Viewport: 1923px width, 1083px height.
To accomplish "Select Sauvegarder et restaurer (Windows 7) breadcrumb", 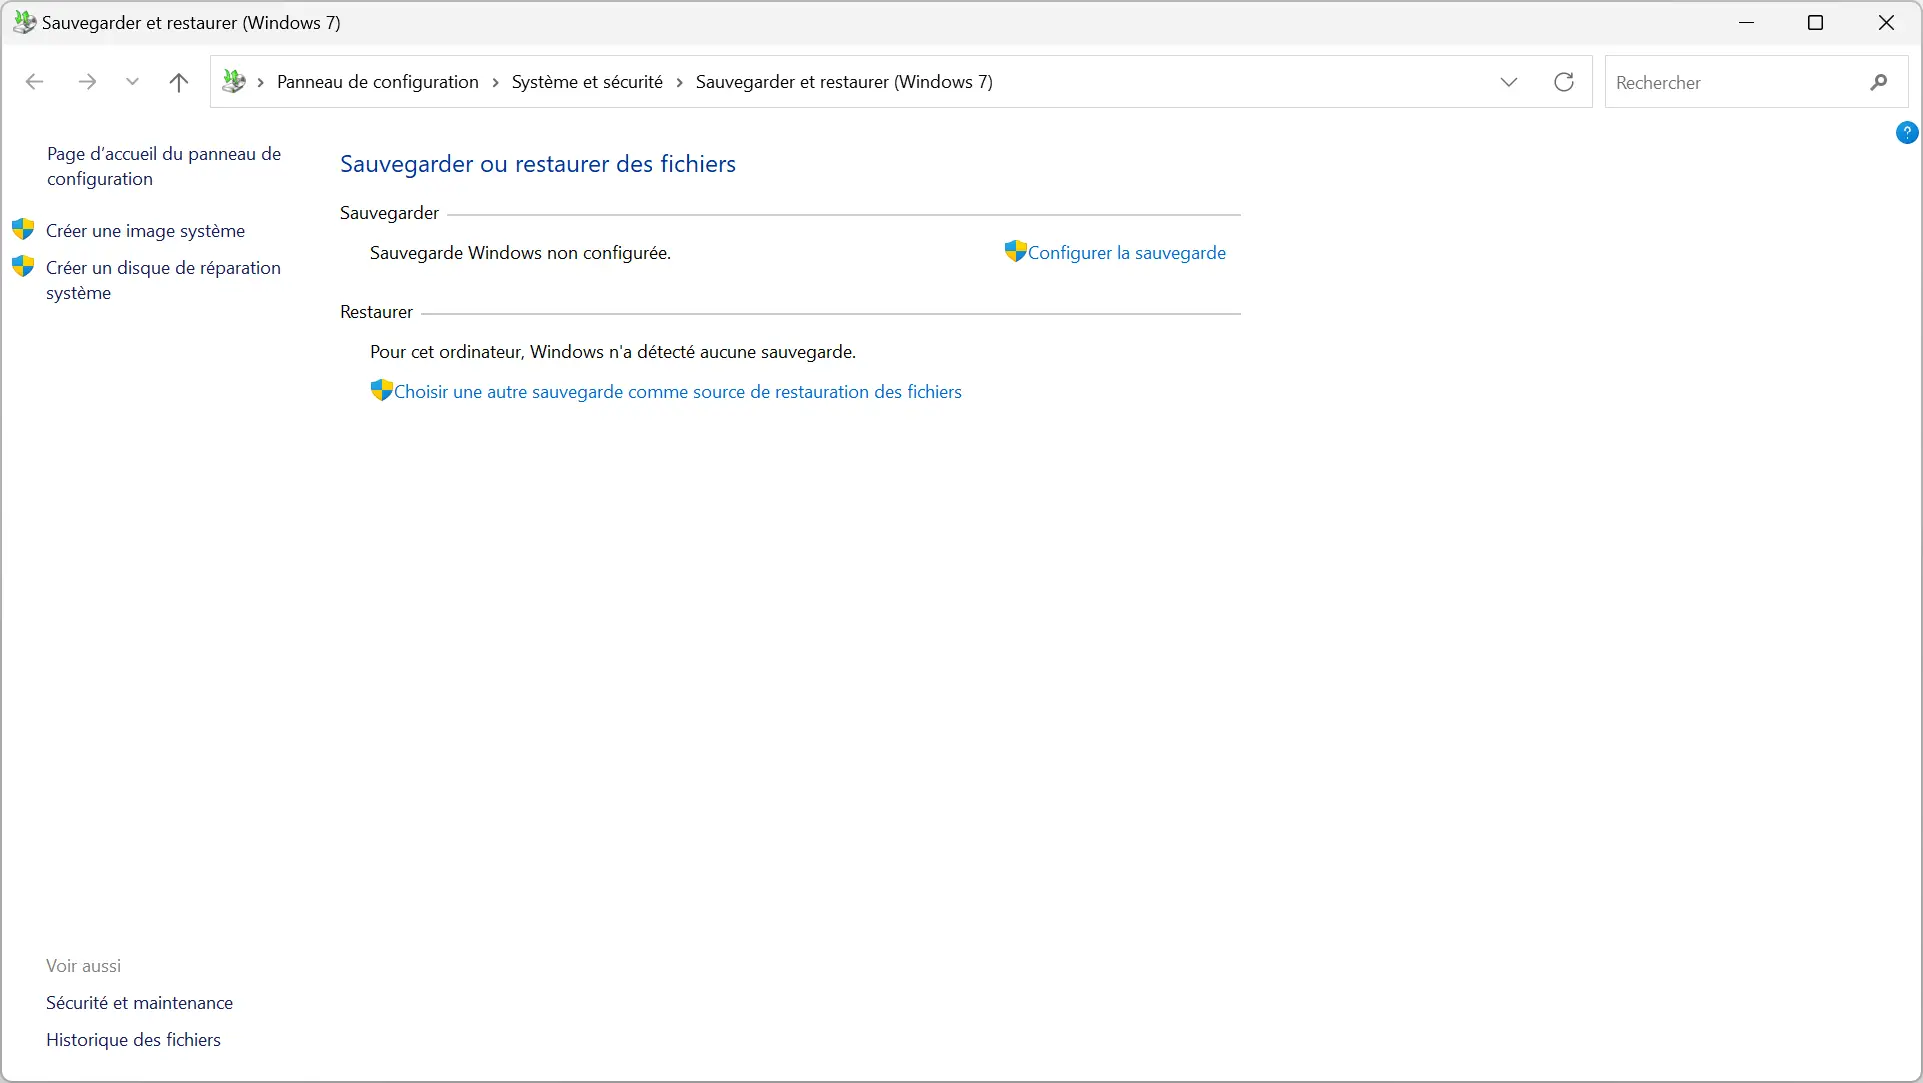I will pyautogui.click(x=844, y=82).
